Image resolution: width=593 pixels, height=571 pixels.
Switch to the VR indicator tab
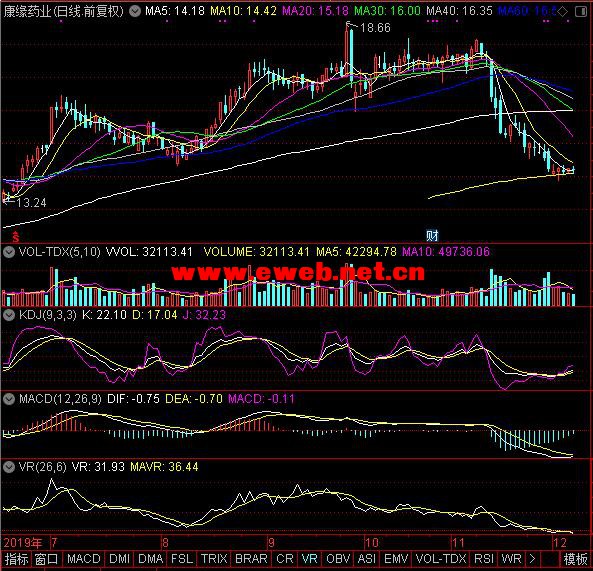tap(310, 559)
